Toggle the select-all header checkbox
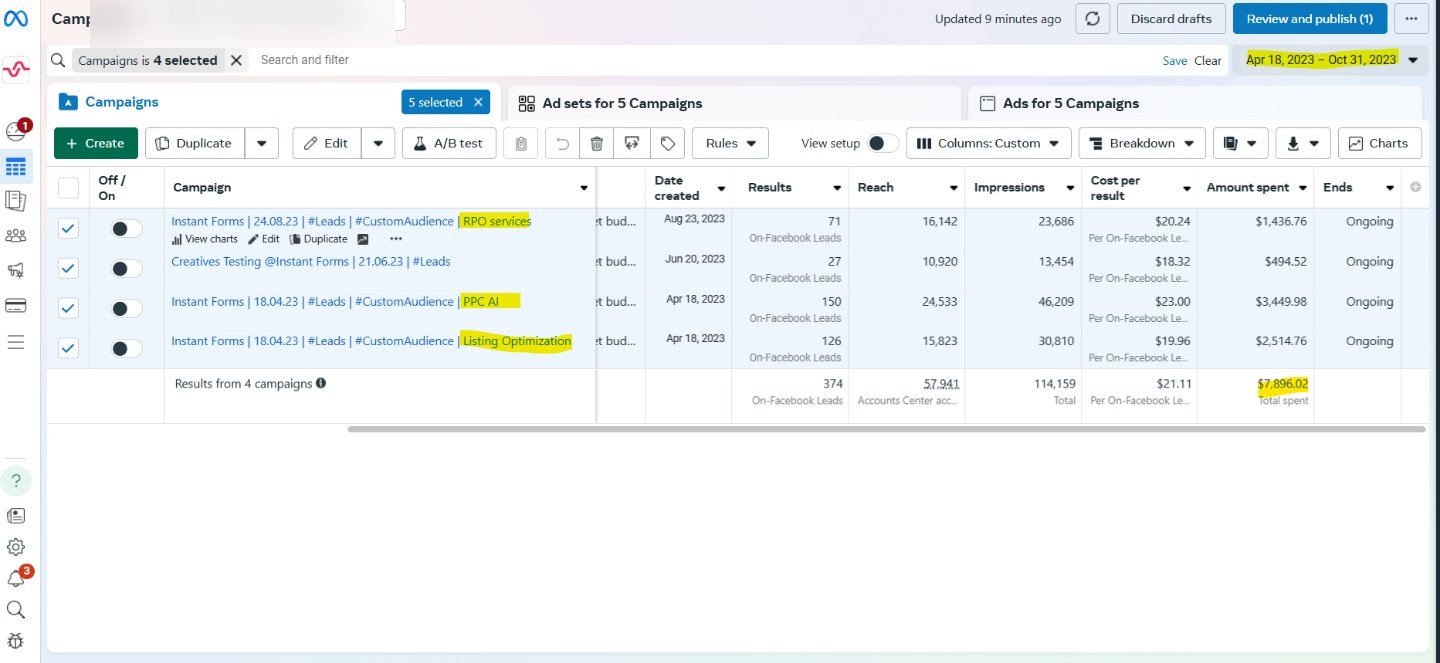Image resolution: width=1440 pixels, height=663 pixels. pos(68,187)
